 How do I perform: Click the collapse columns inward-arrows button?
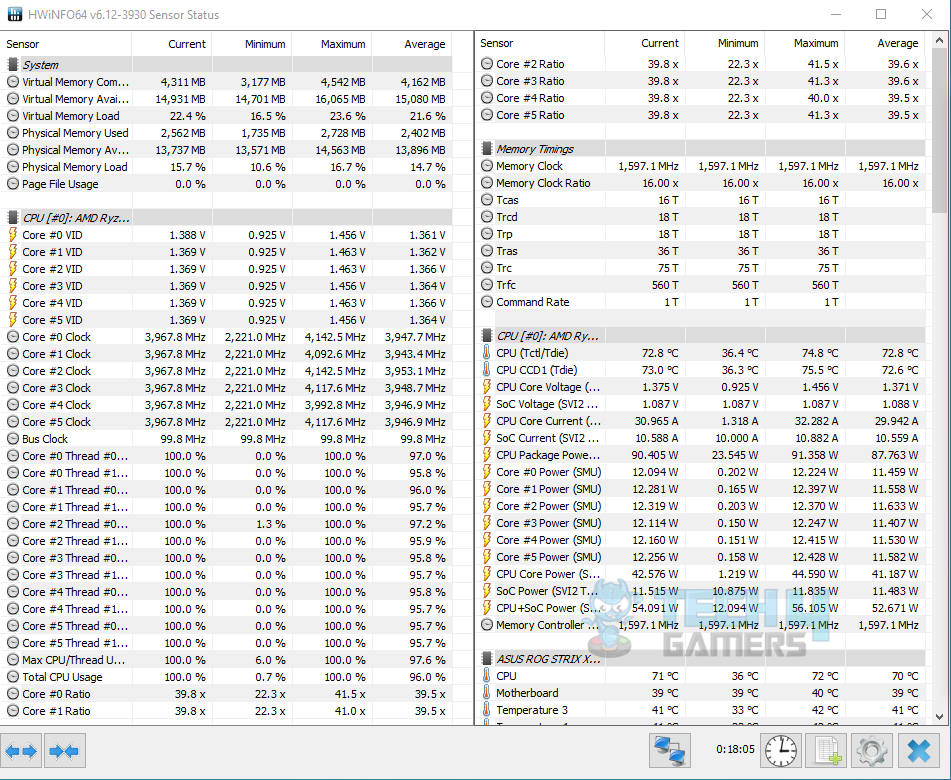click(x=64, y=751)
